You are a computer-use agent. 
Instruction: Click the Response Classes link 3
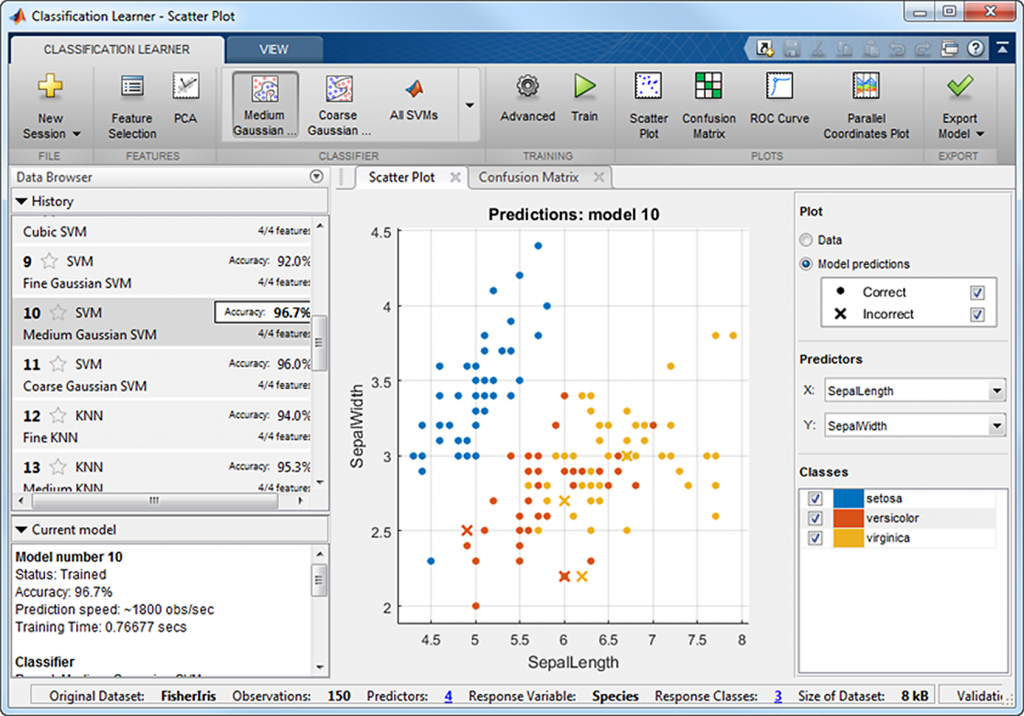(778, 696)
